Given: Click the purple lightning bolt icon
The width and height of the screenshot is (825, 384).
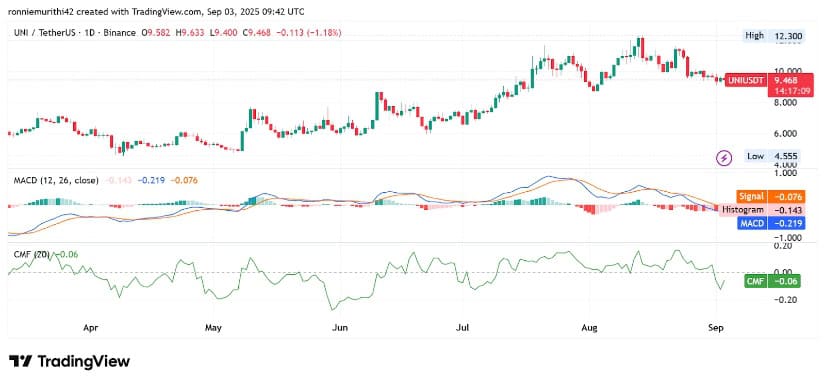Looking at the screenshot, I should 725,157.
